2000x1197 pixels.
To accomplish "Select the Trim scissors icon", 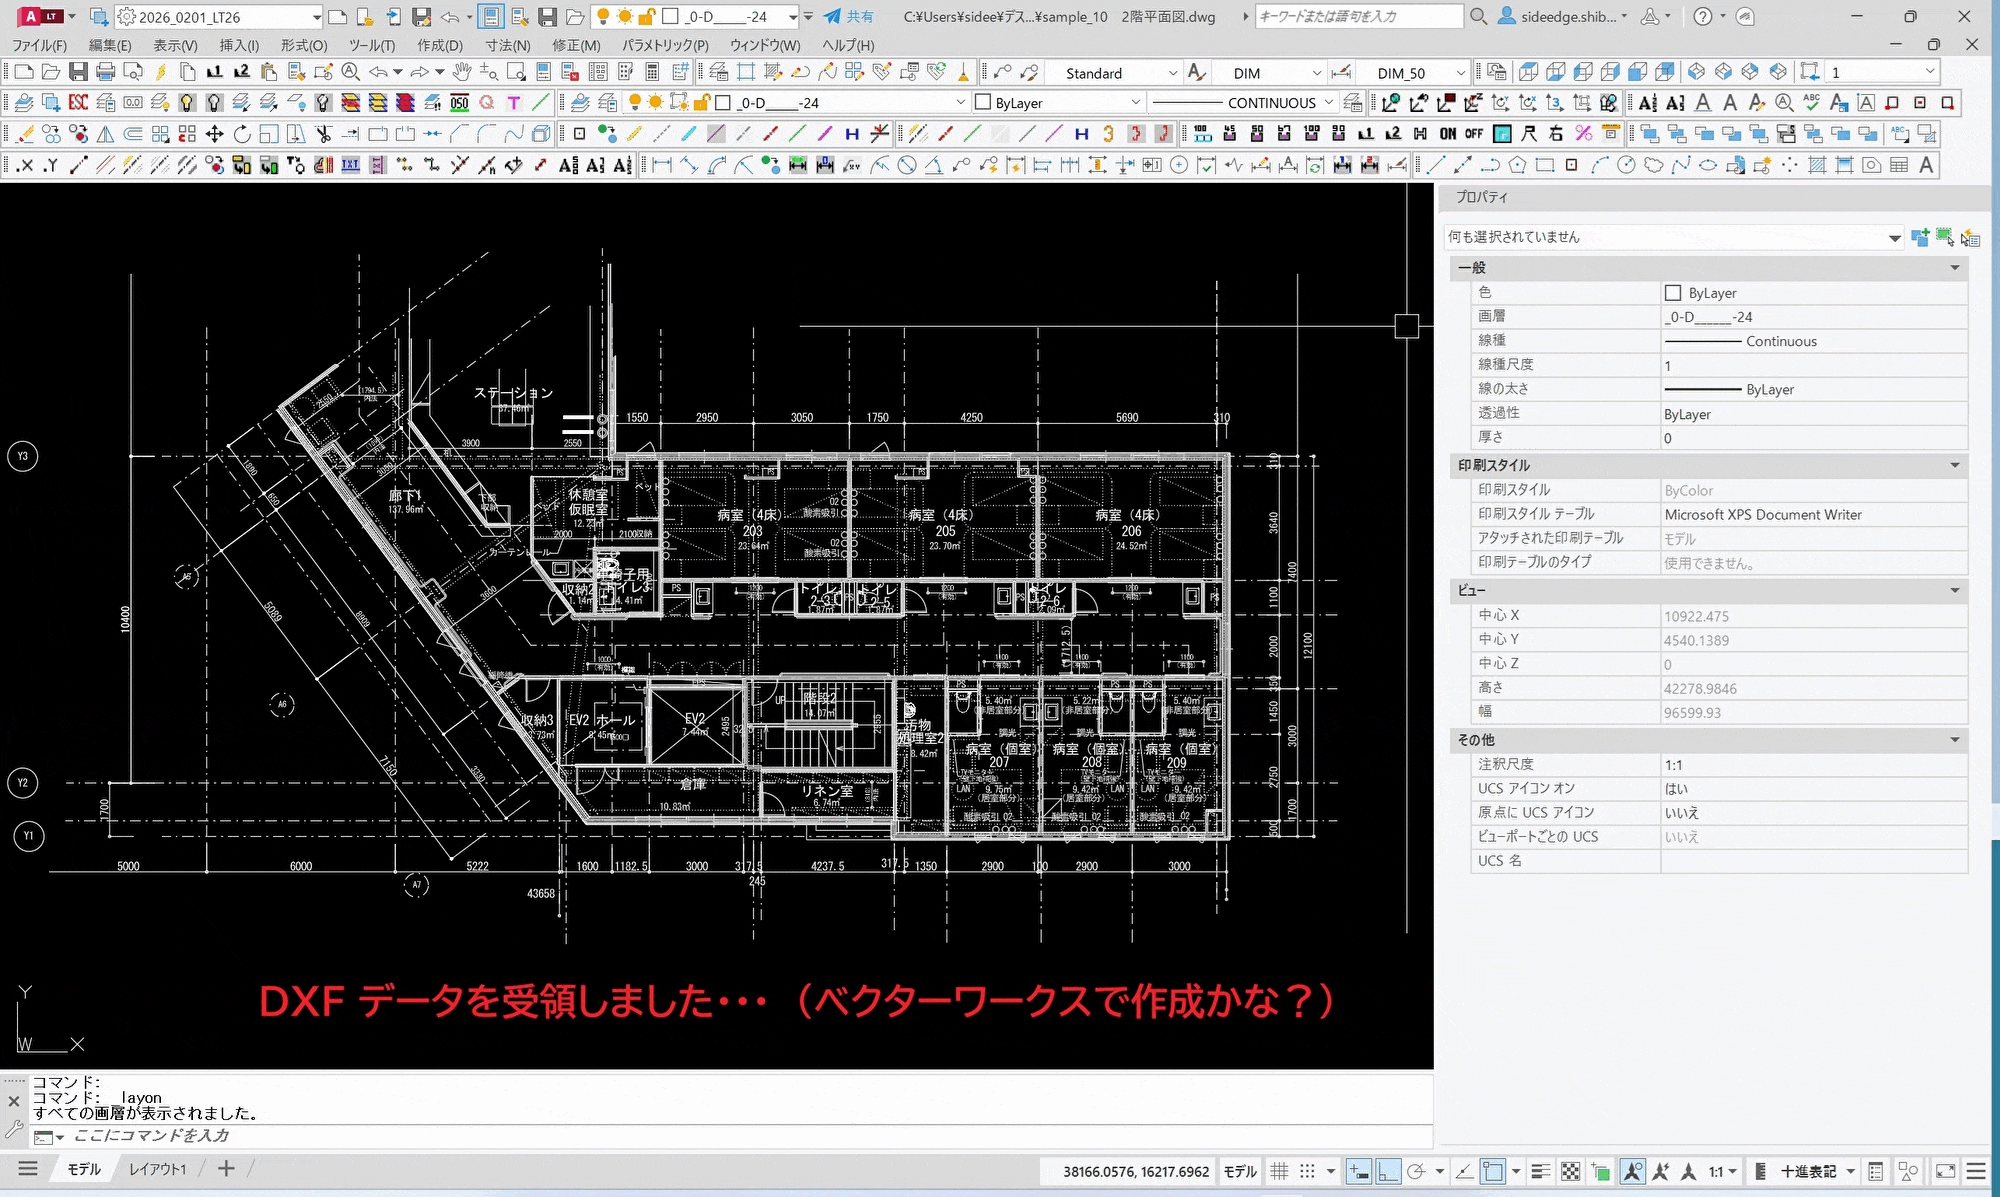I will 324,133.
